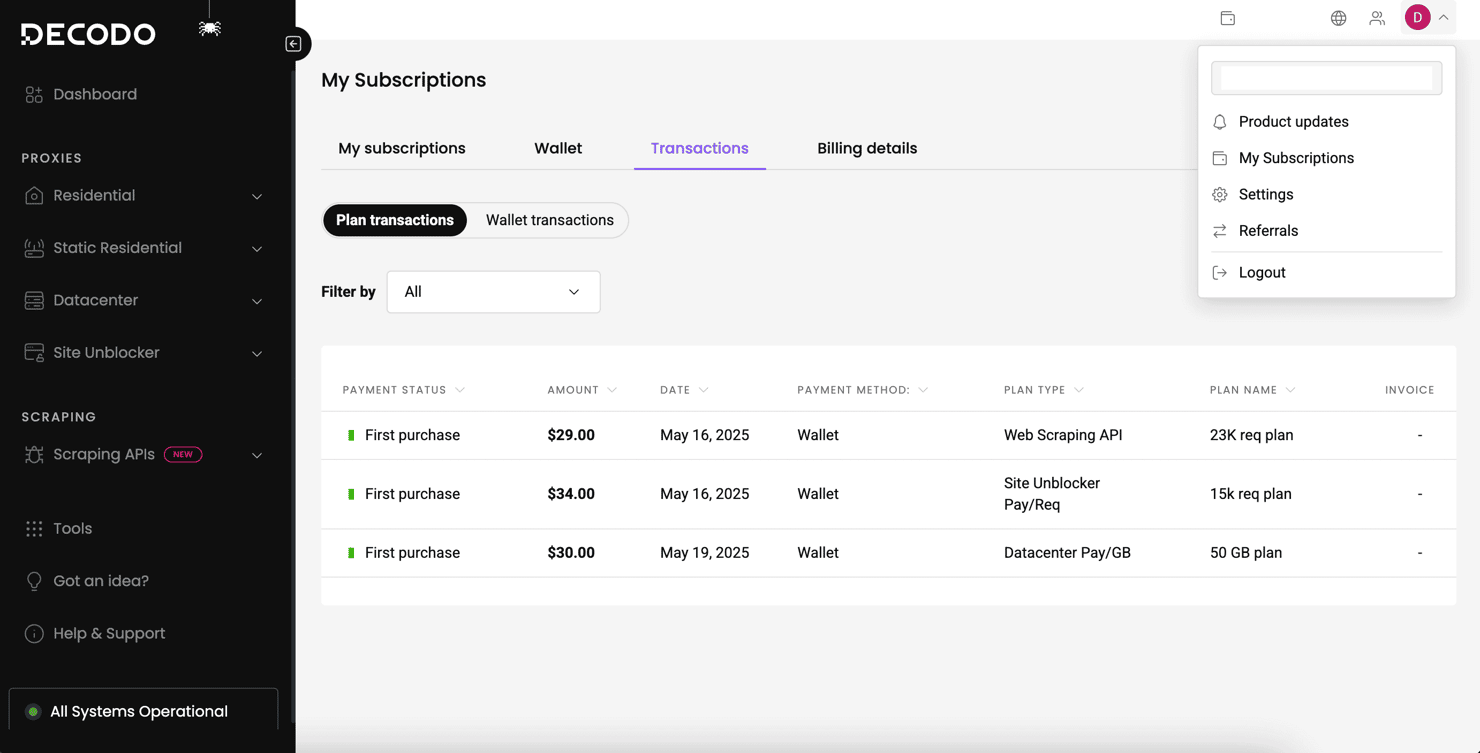Open Tools in sidebar

pos(72,528)
